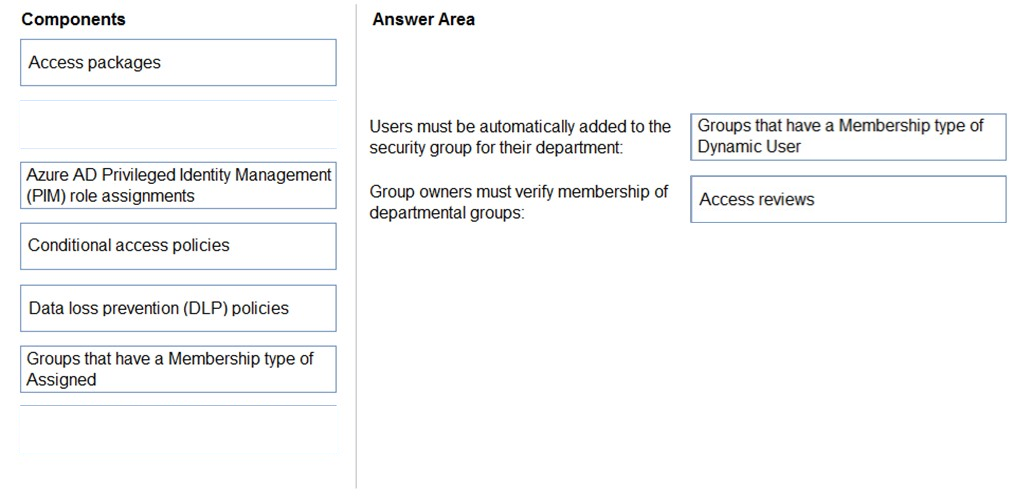Click the Dynamic User groups answer box
This screenshot has width=1030, height=500.
pos(848,137)
